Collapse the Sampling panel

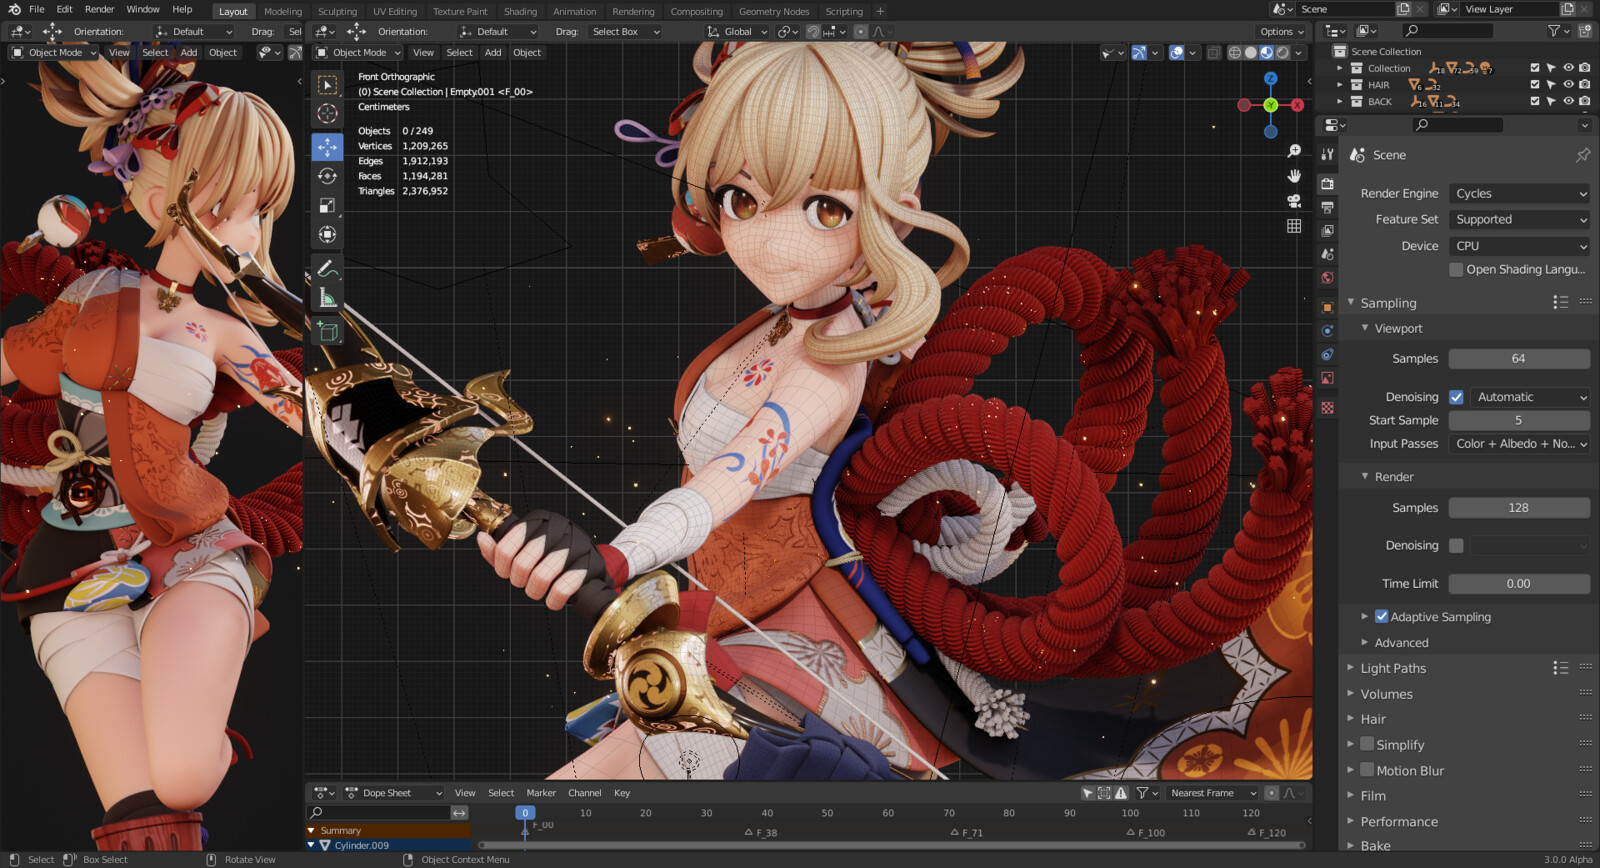coord(1388,303)
